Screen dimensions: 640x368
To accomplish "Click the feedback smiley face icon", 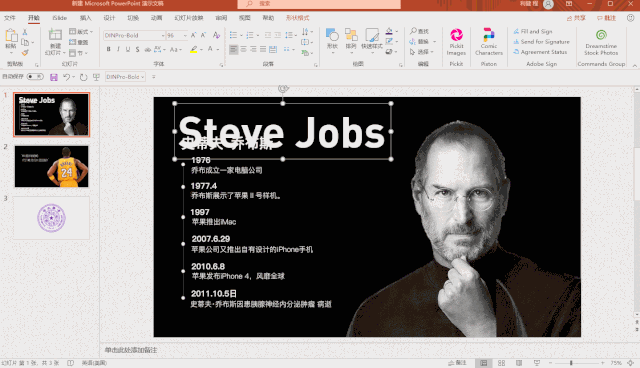I will click(x=631, y=18).
